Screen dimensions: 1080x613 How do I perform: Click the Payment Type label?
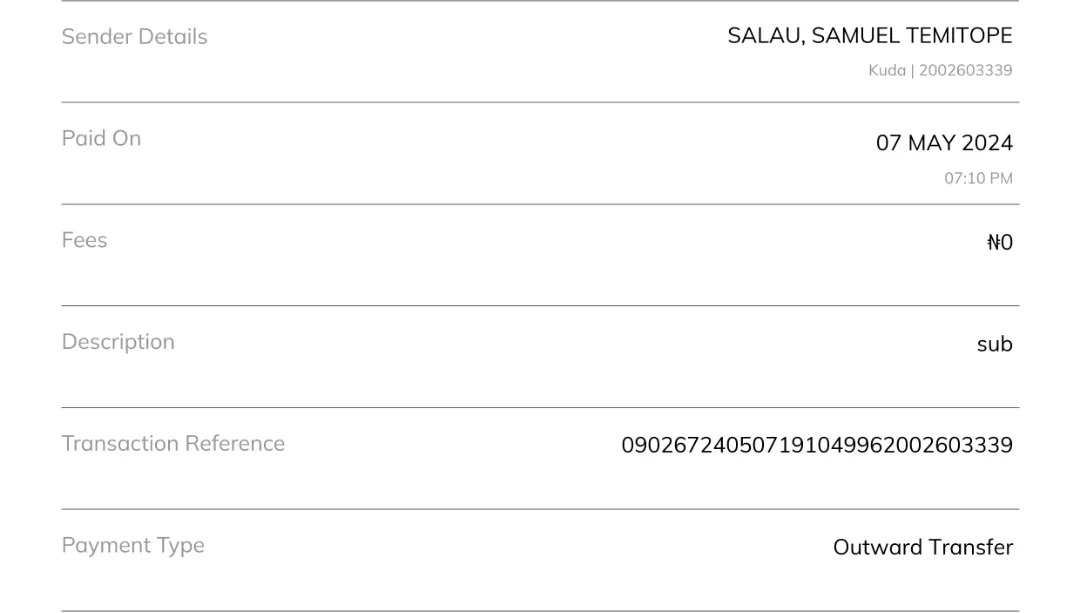coord(133,545)
